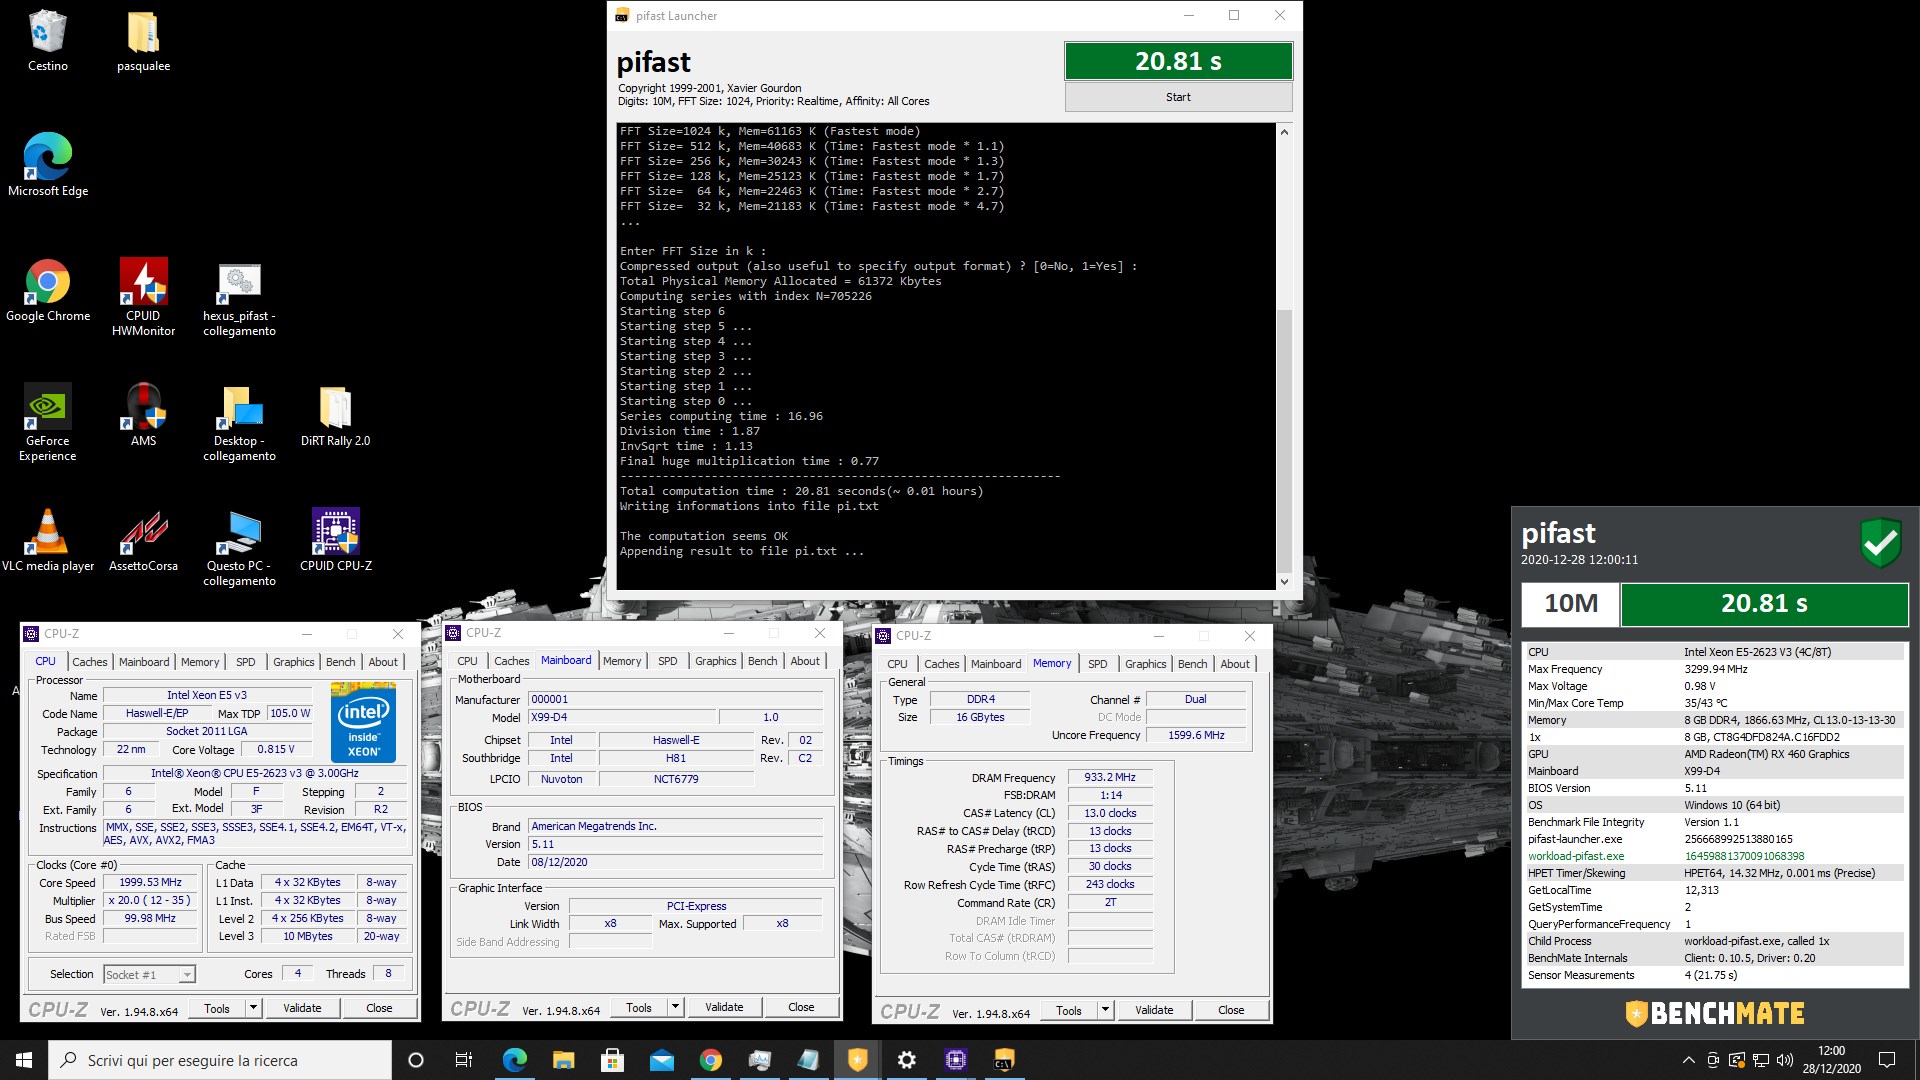Image resolution: width=1920 pixels, height=1080 pixels.
Task: Launch Microsoft Edge from the desktop
Action: (47, 165)
